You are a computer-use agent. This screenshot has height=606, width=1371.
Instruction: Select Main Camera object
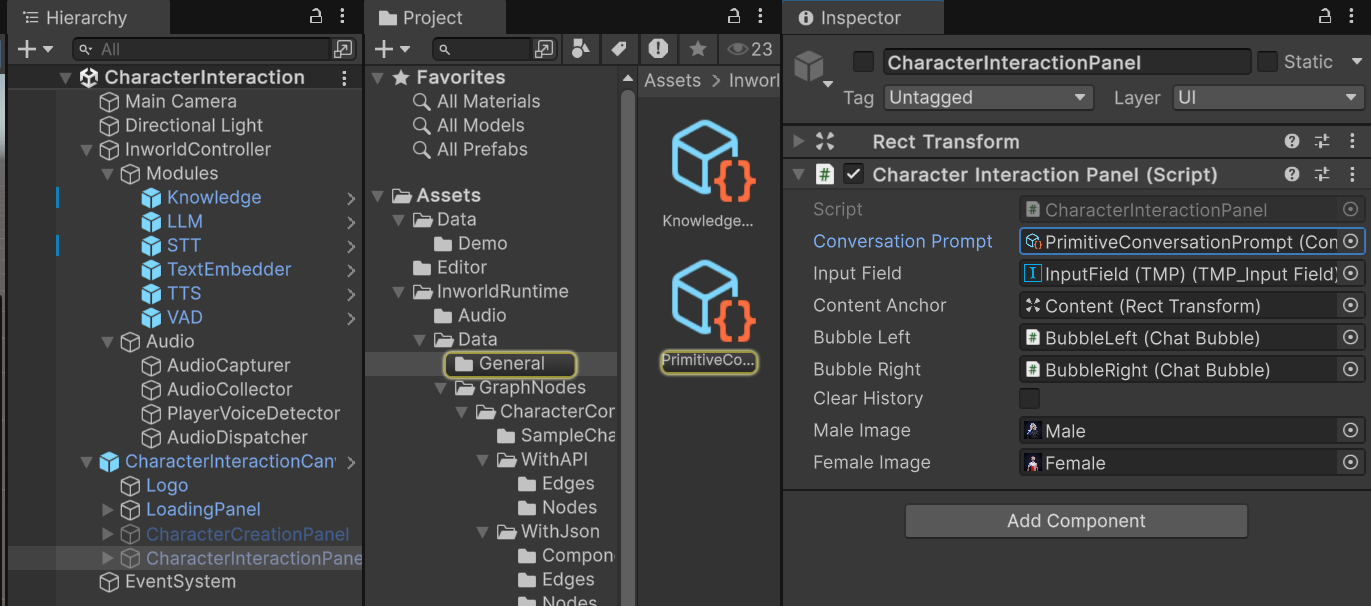(180, 101)
